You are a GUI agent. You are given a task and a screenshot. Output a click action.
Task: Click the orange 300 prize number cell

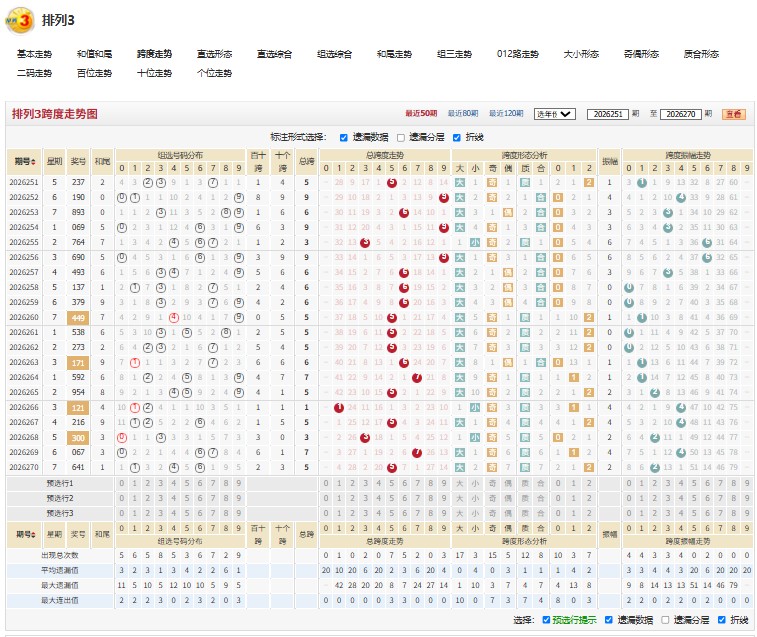pos(78,438)
